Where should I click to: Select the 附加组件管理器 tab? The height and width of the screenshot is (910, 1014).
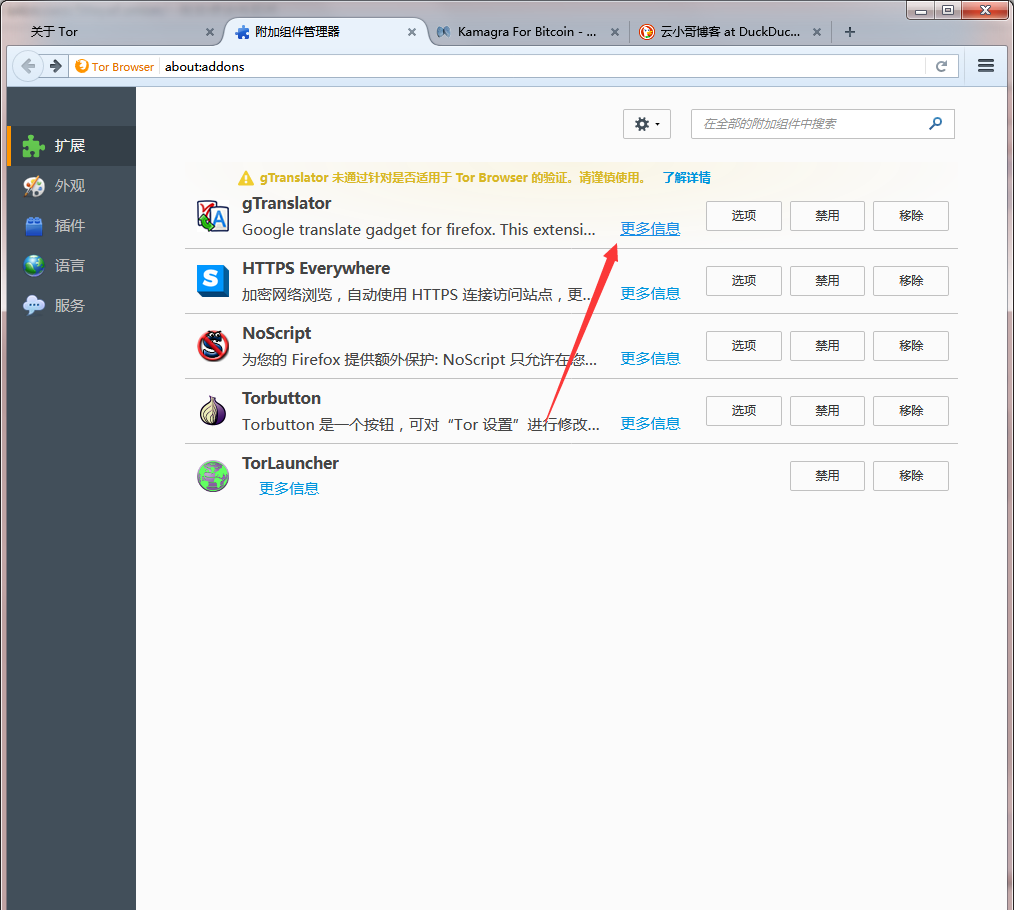tap(323, 32)
